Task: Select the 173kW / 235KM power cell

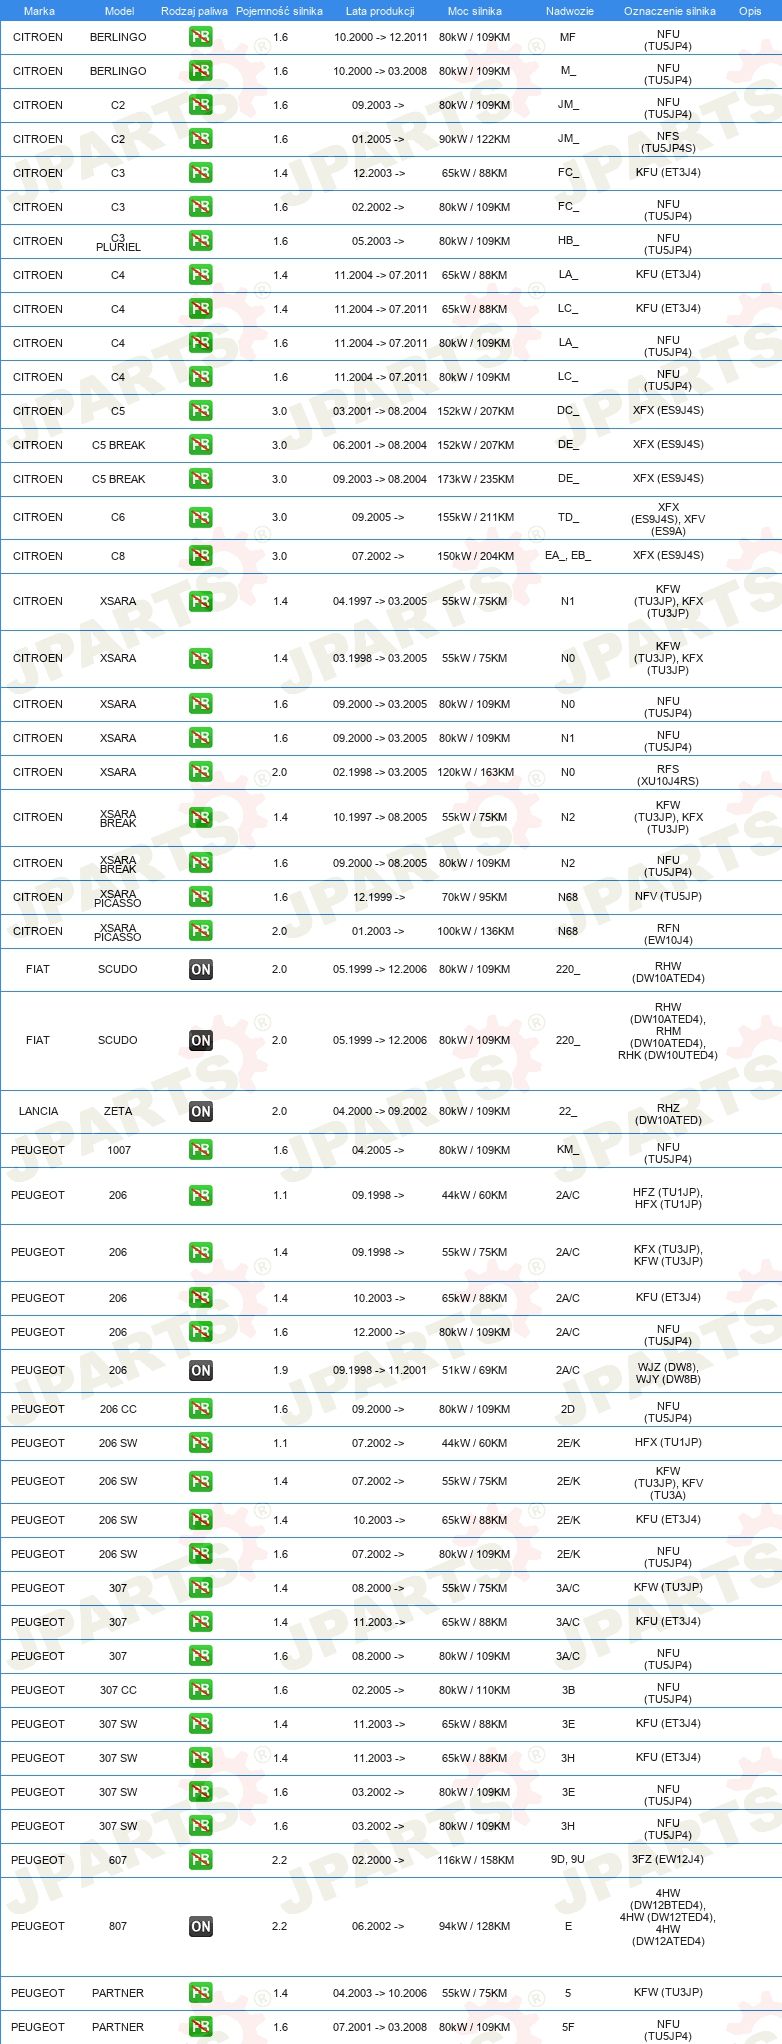Action: pyautogui.click(x=475, y=479)
